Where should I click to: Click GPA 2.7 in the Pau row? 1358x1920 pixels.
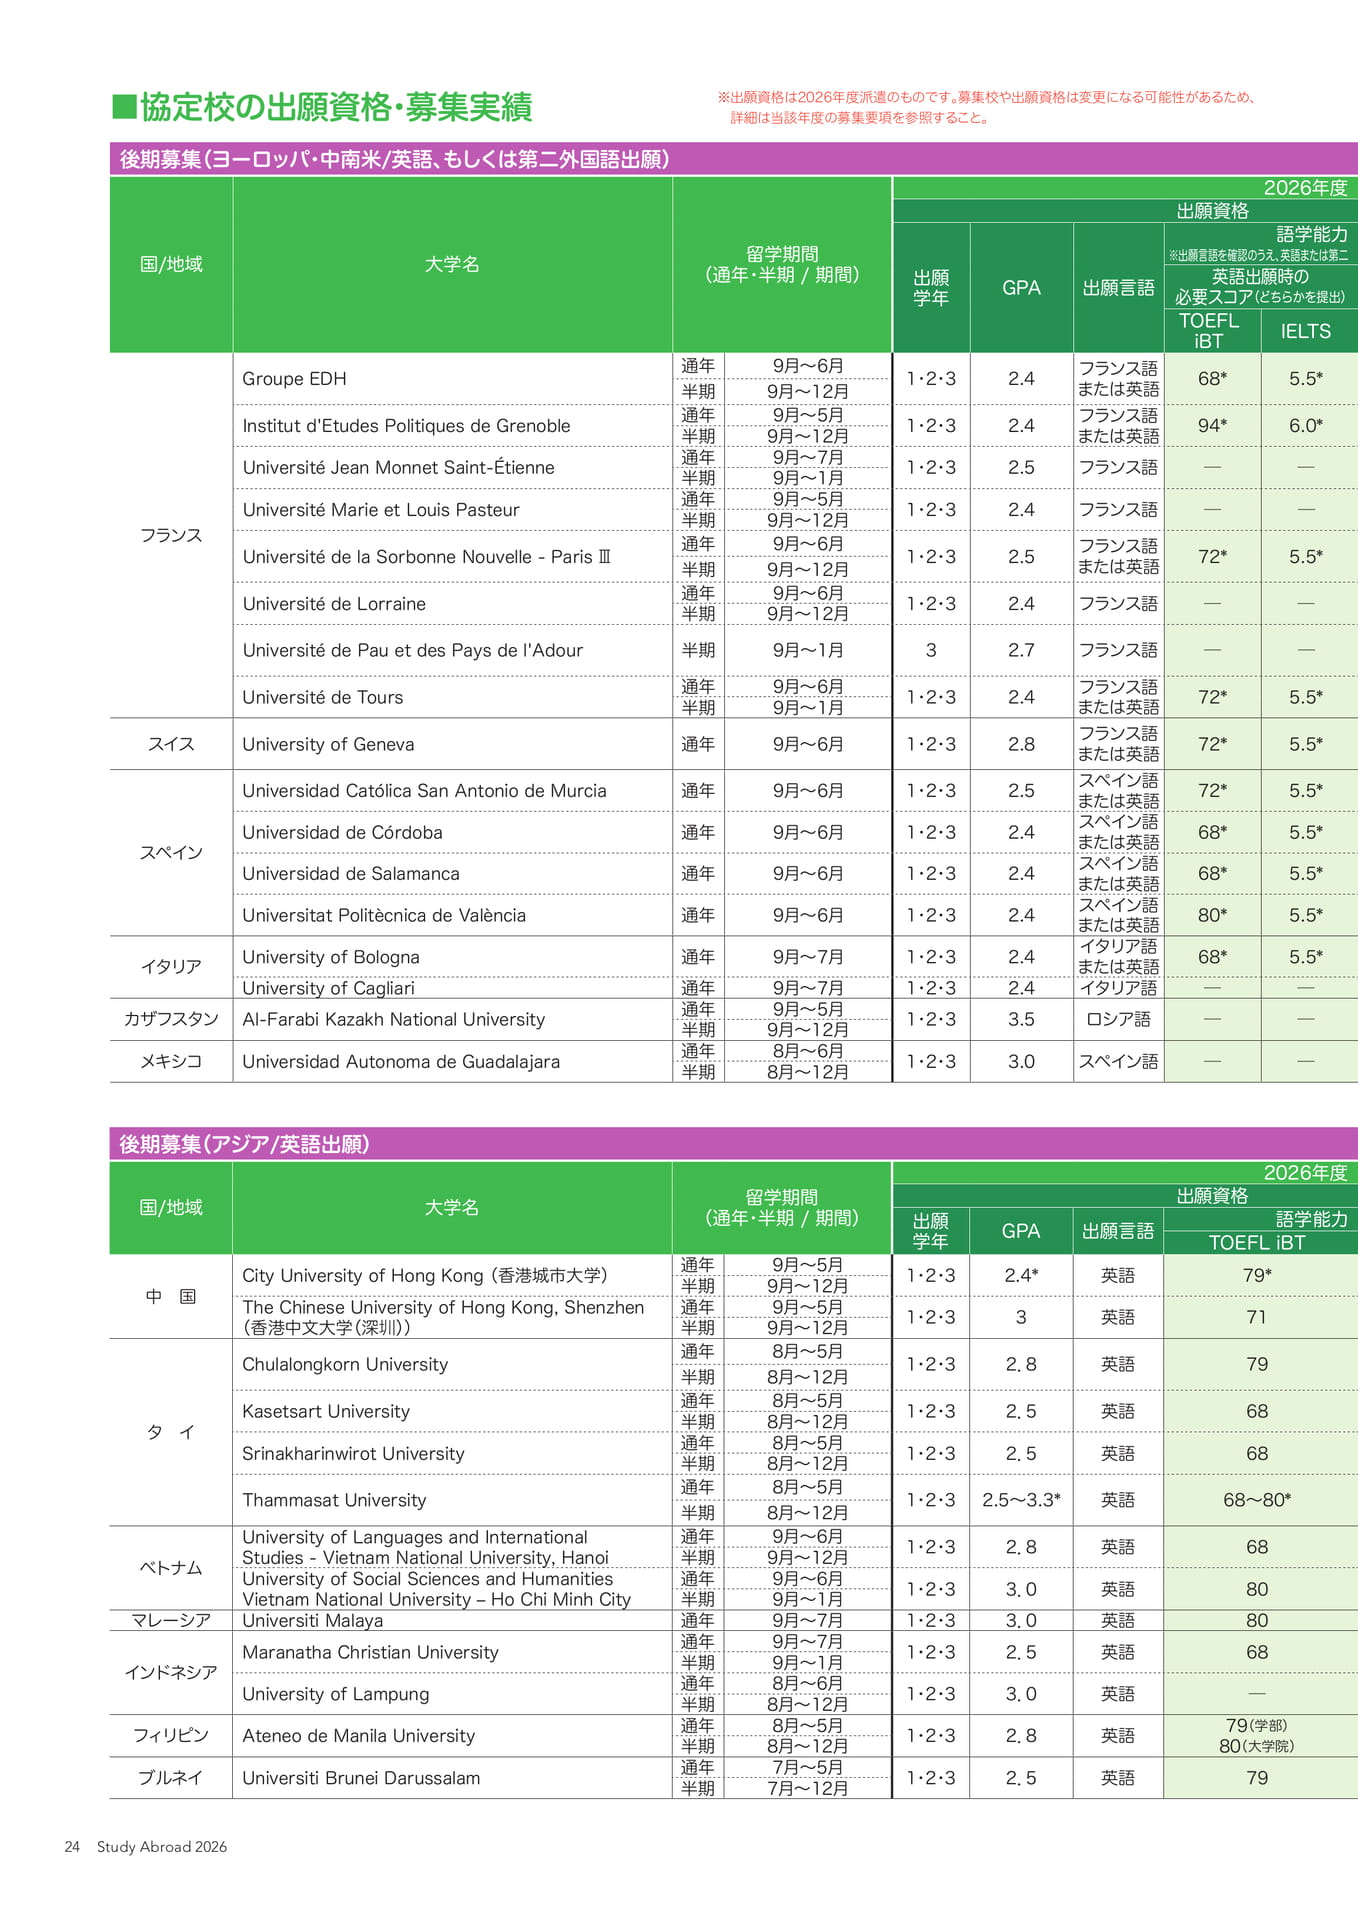pyautogui.click(x=1021, y=650)
